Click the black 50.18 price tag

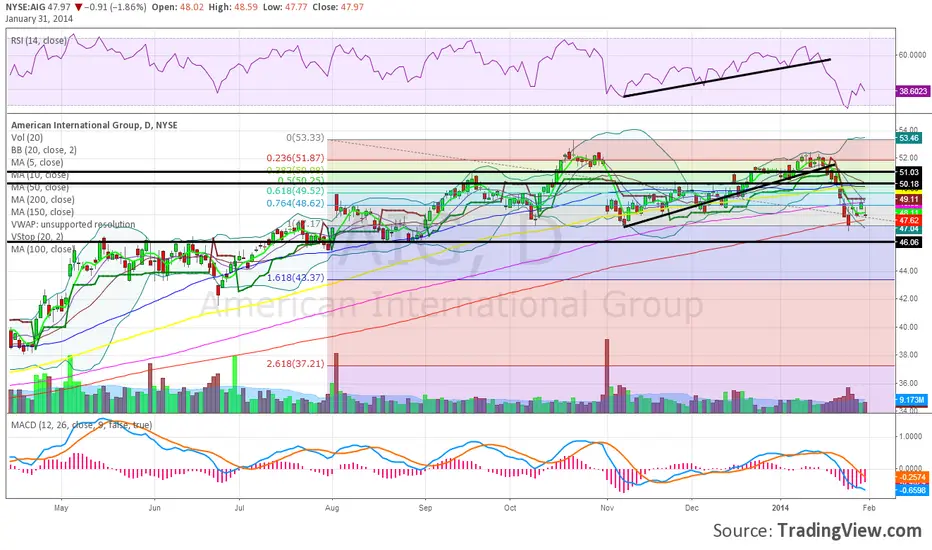click(909, 184)
